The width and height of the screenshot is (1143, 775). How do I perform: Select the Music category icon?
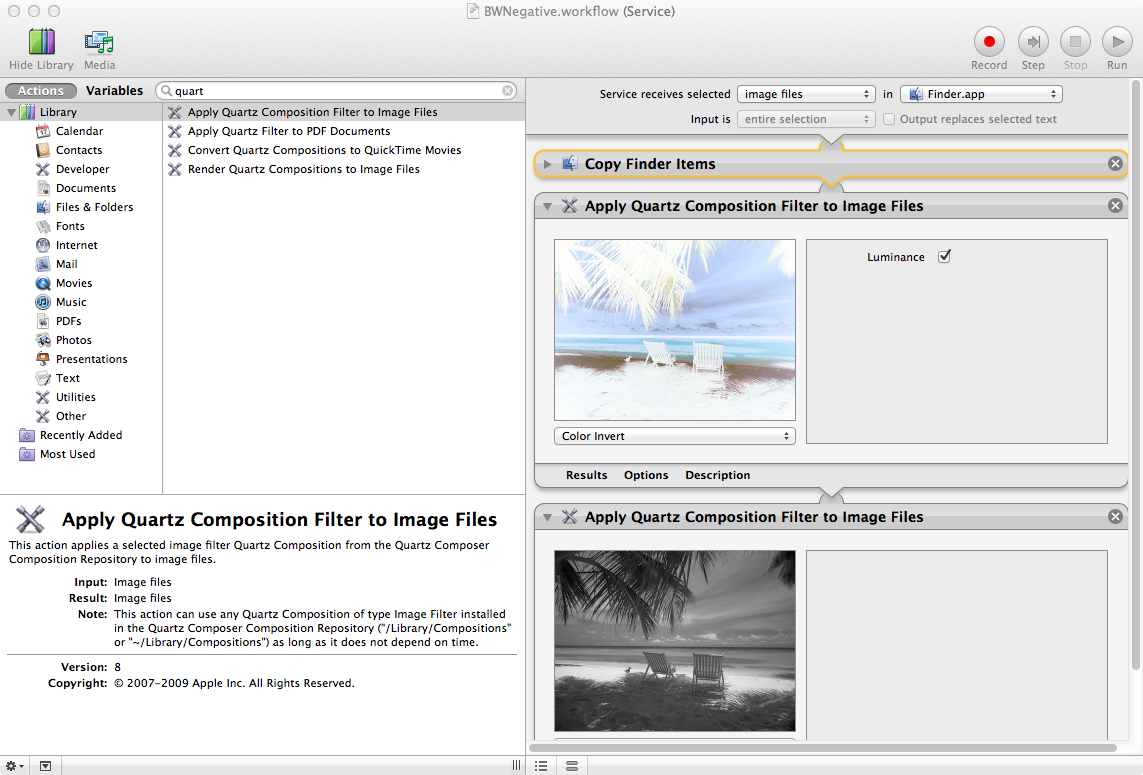coord(43,302)
